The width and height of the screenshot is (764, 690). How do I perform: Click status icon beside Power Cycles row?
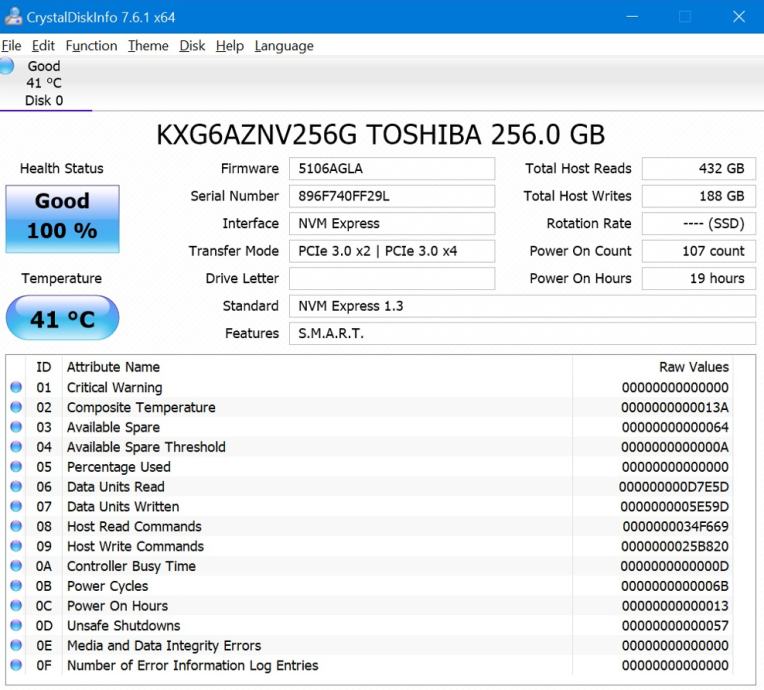tap(16, 586)
